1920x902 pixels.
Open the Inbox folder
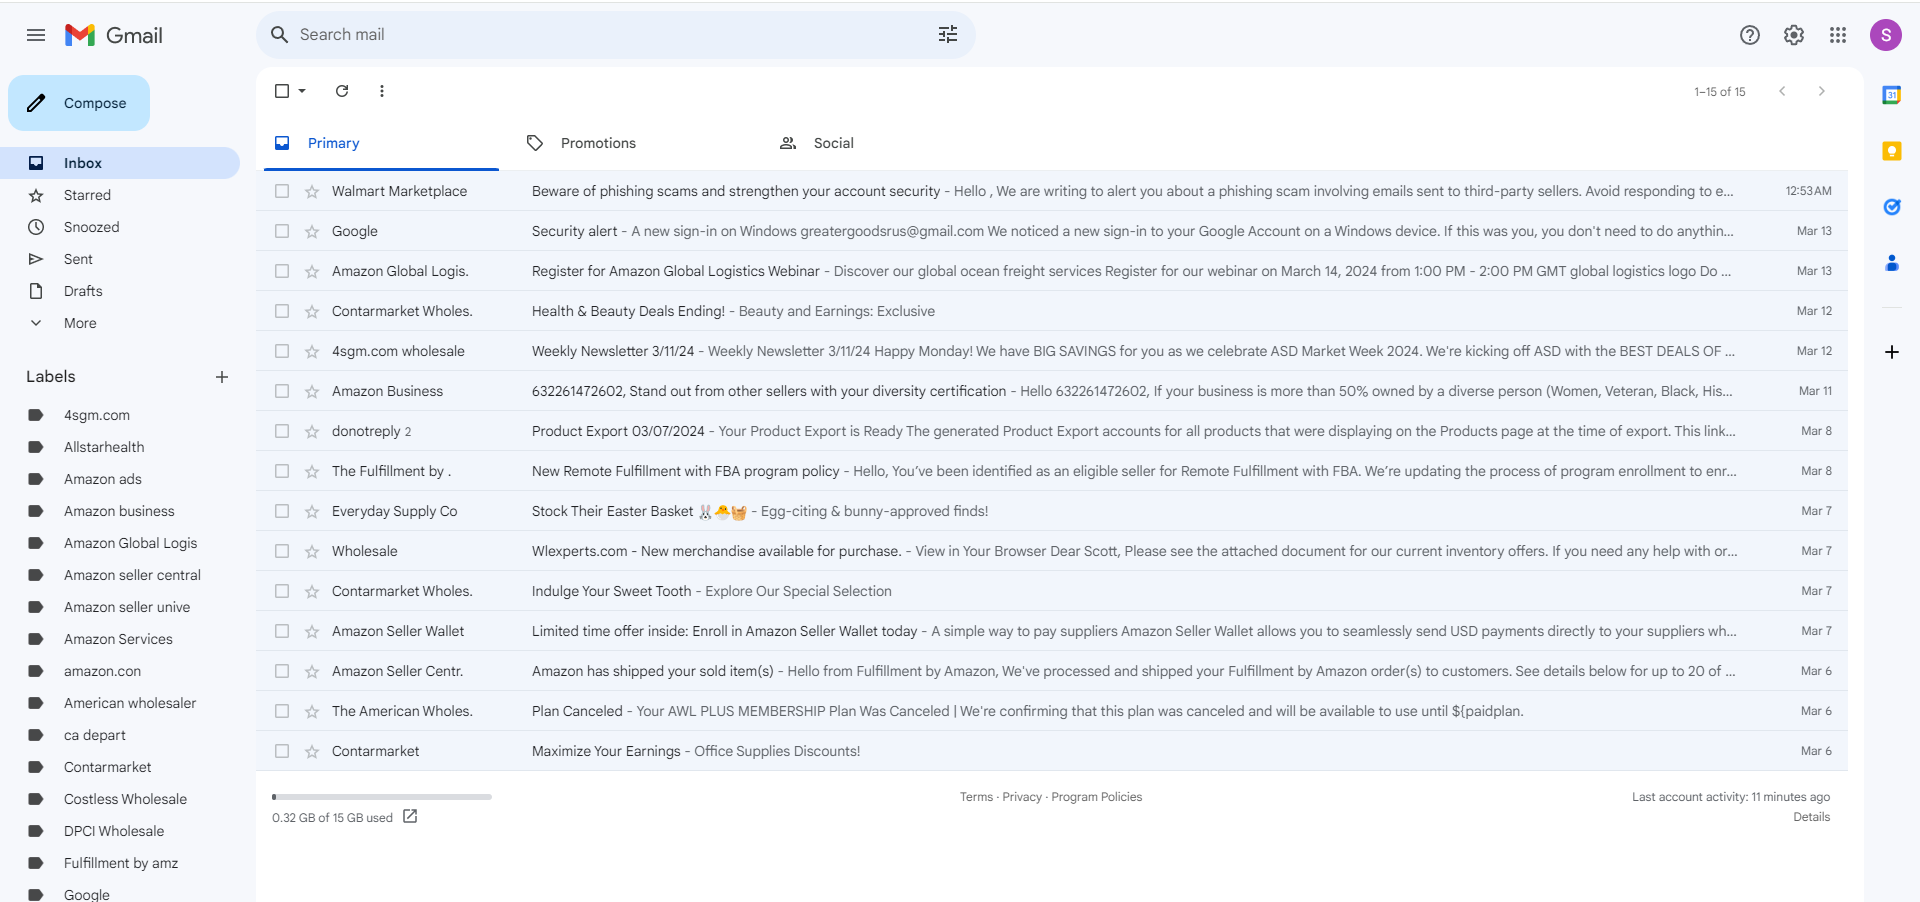[x=120, y=163]
